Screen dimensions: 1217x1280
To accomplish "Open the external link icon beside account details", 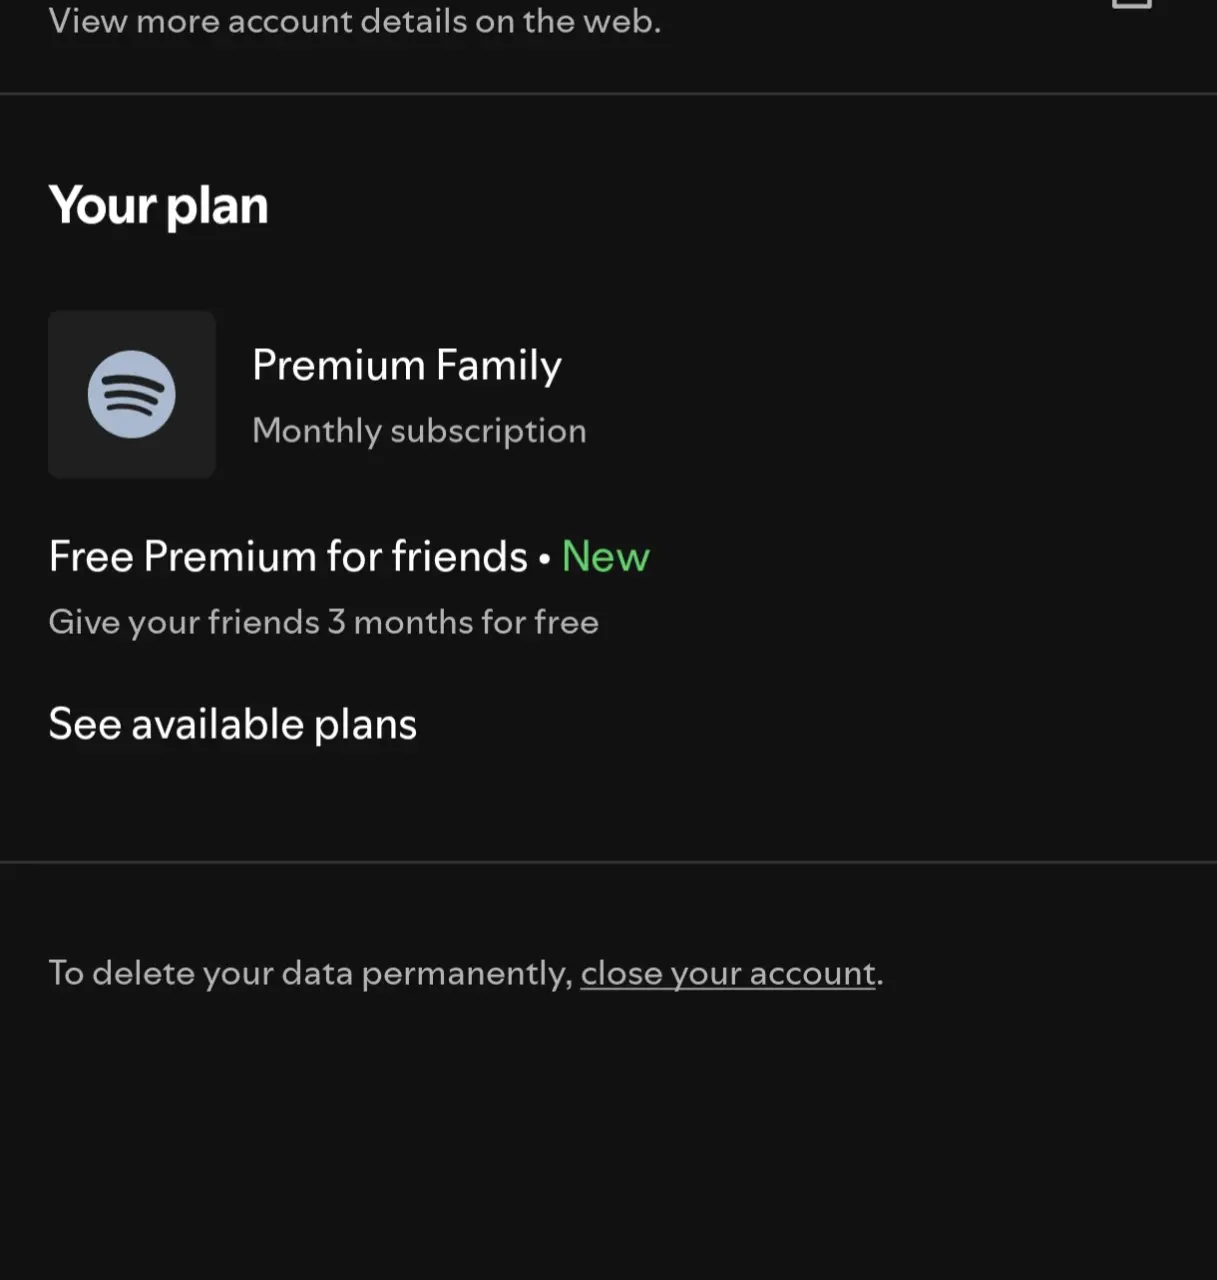I will tap(1132, 4).
